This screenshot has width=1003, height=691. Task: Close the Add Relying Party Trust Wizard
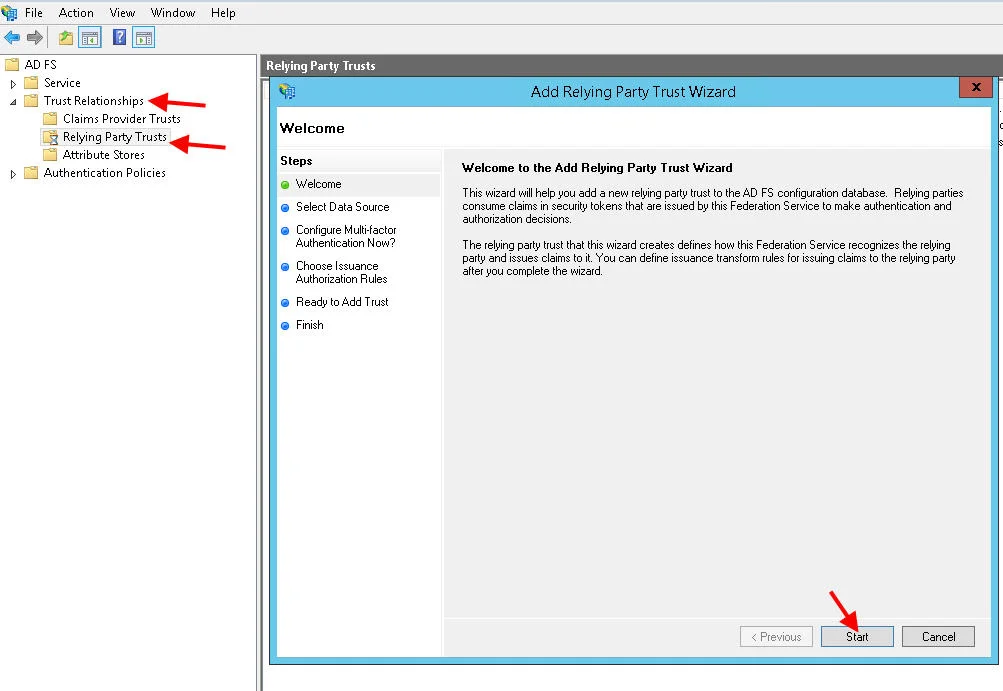pos(976,87)
